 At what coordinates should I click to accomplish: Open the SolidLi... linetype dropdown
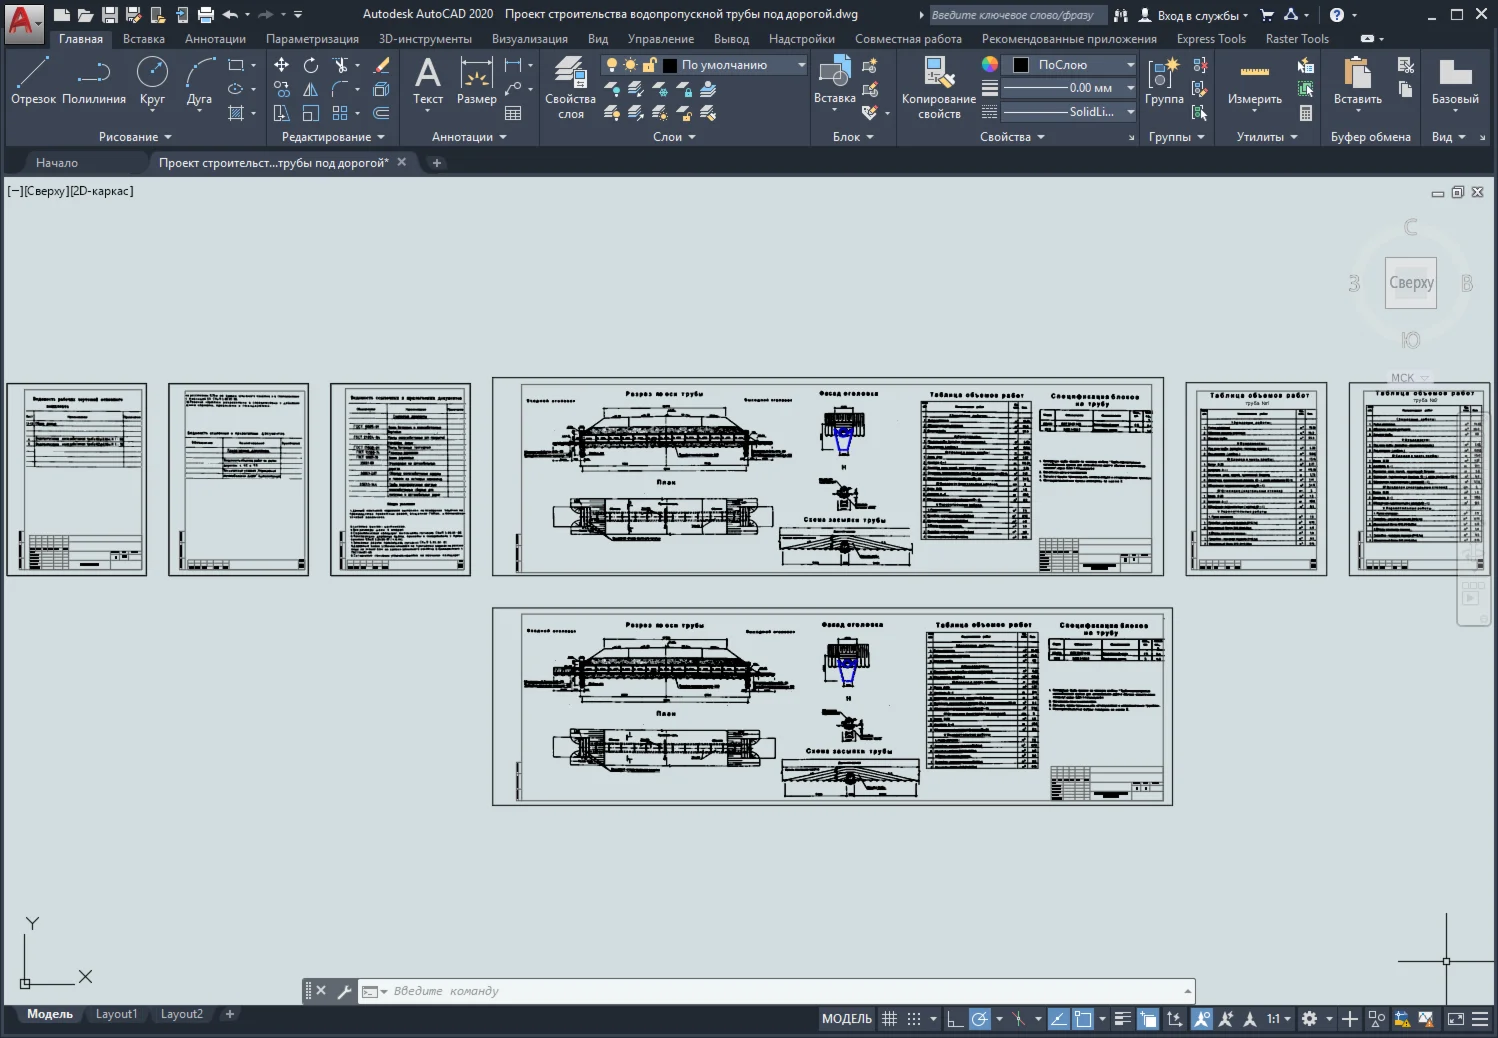pyautogui.click(x=1070, y=112)
